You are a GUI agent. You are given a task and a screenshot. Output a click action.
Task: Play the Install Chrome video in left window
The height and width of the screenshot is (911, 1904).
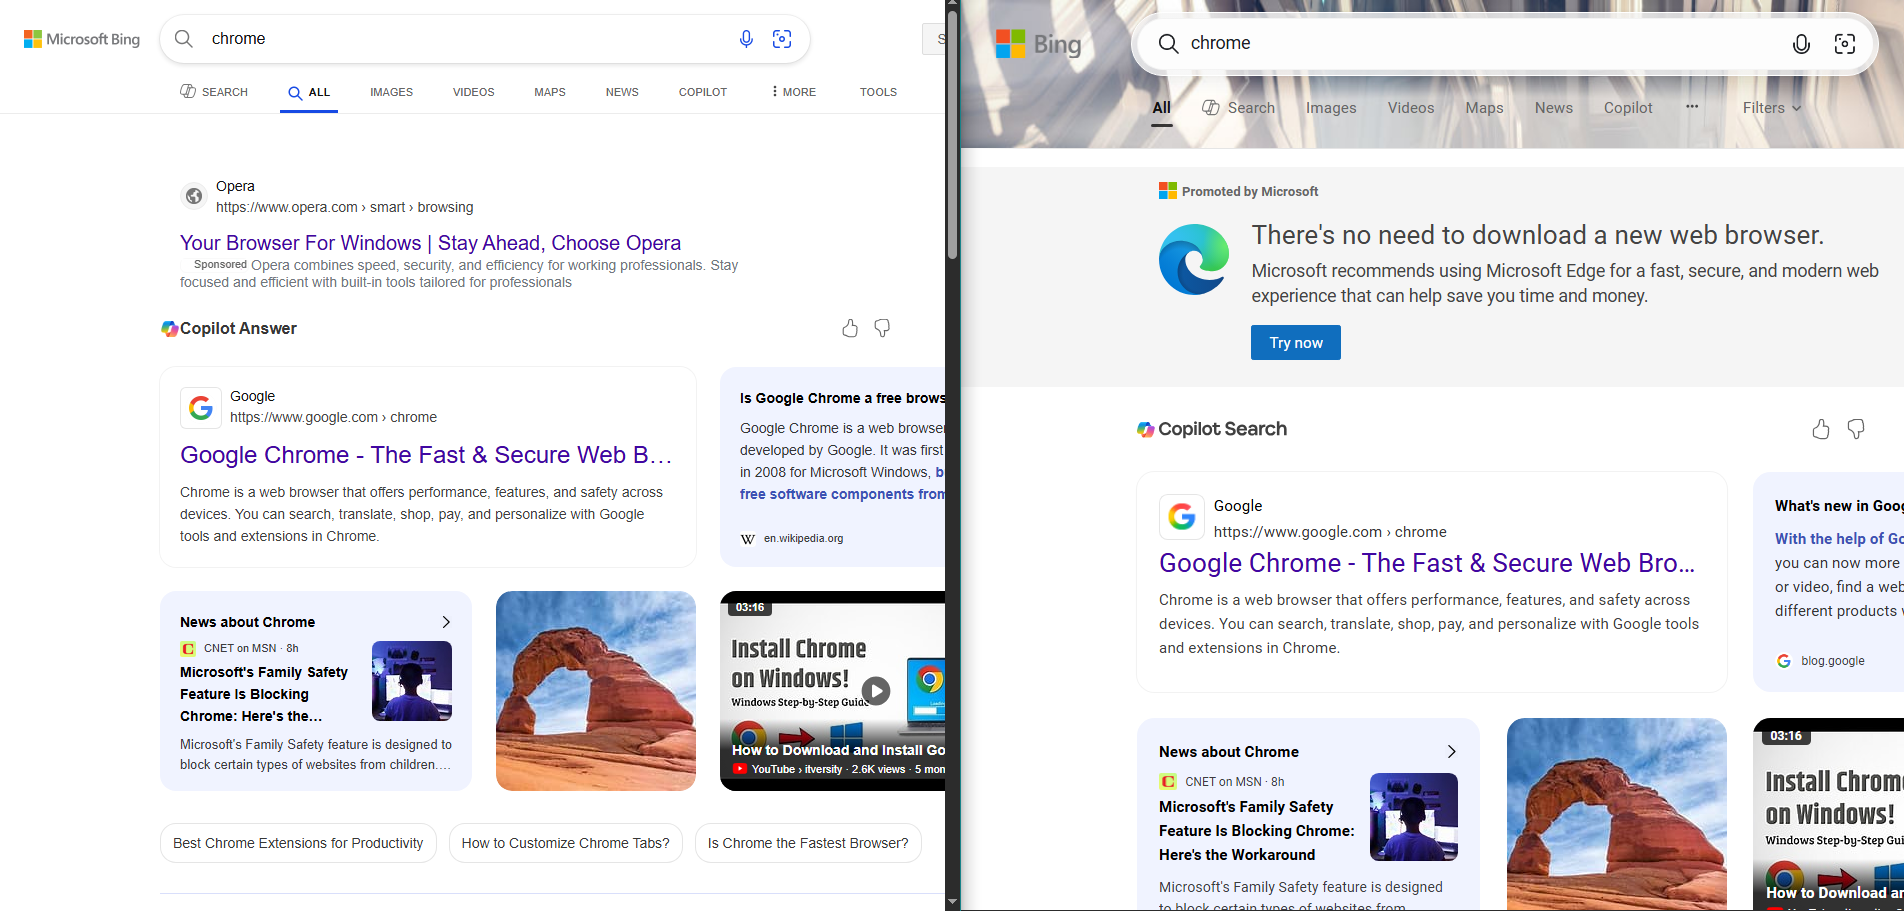[876, 691]
